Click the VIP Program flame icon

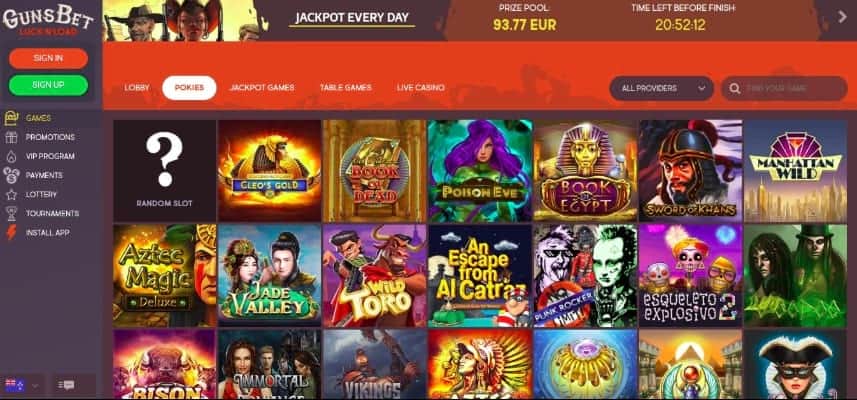[11, 156]
